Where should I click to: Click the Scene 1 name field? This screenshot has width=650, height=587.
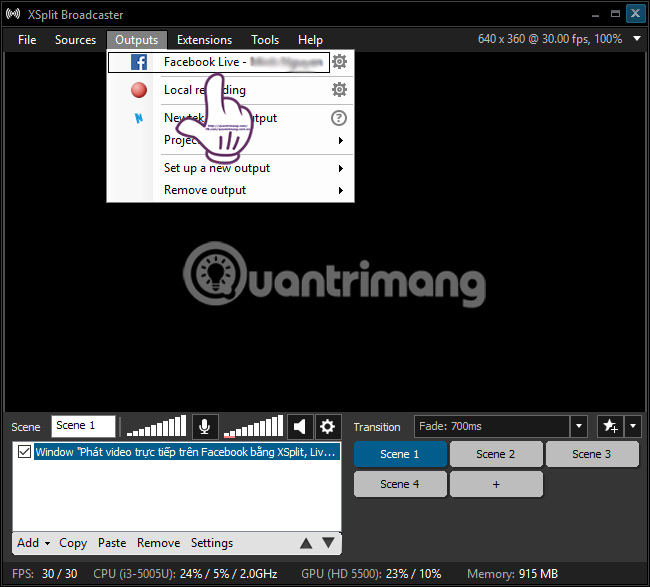(83, 426)
